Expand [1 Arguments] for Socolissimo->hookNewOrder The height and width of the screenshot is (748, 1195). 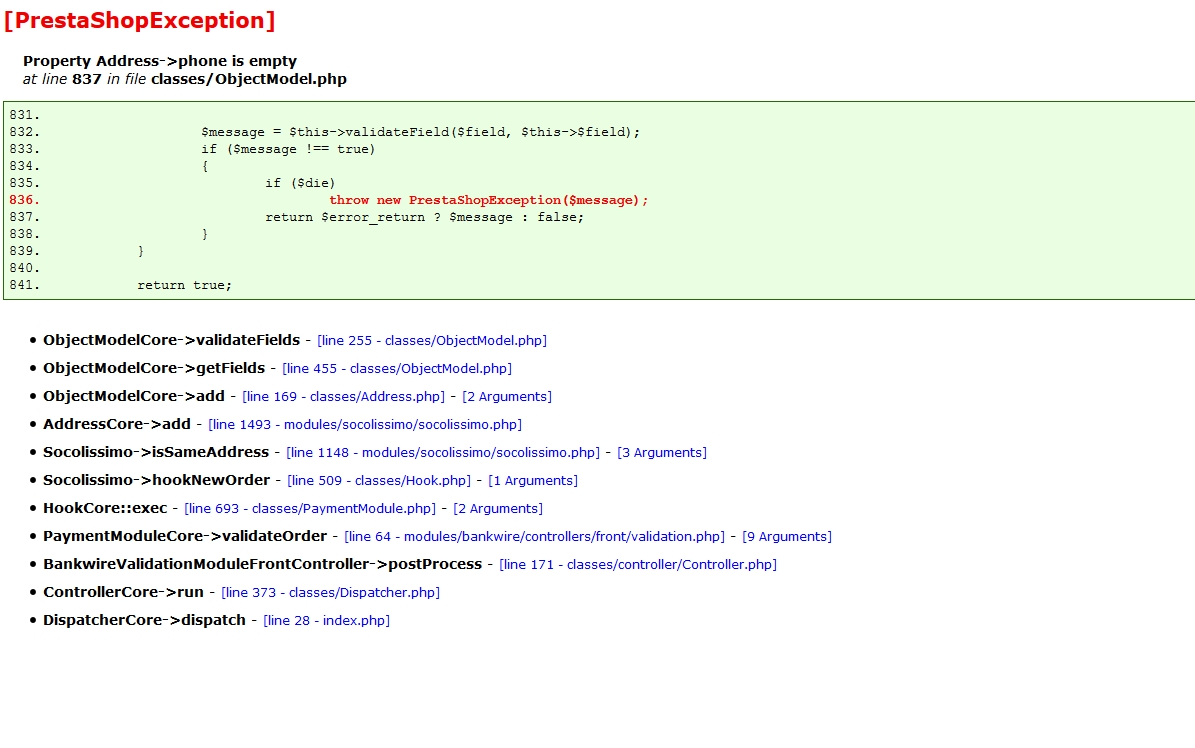533,480
